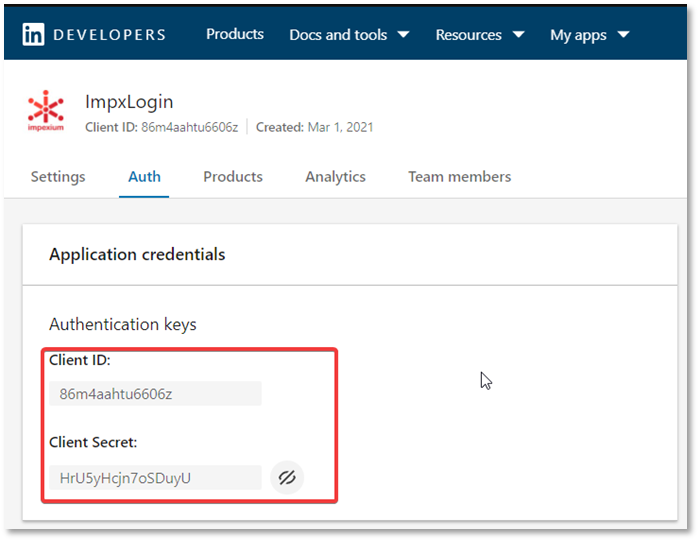Click the Impexium app logo
Screen dimensions: 699x541
click(x=45, y=111)
